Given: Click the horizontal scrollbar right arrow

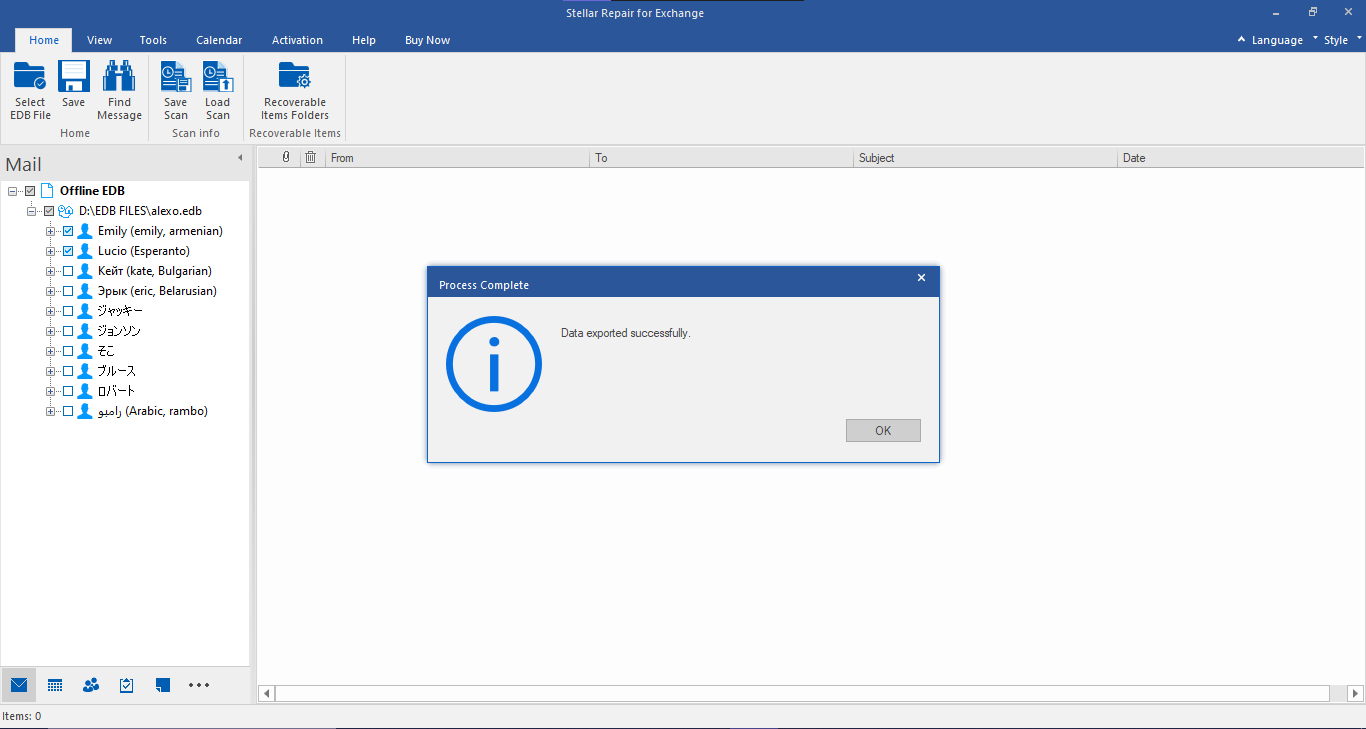Looking at the screenshot, I should pos(1355,693).
